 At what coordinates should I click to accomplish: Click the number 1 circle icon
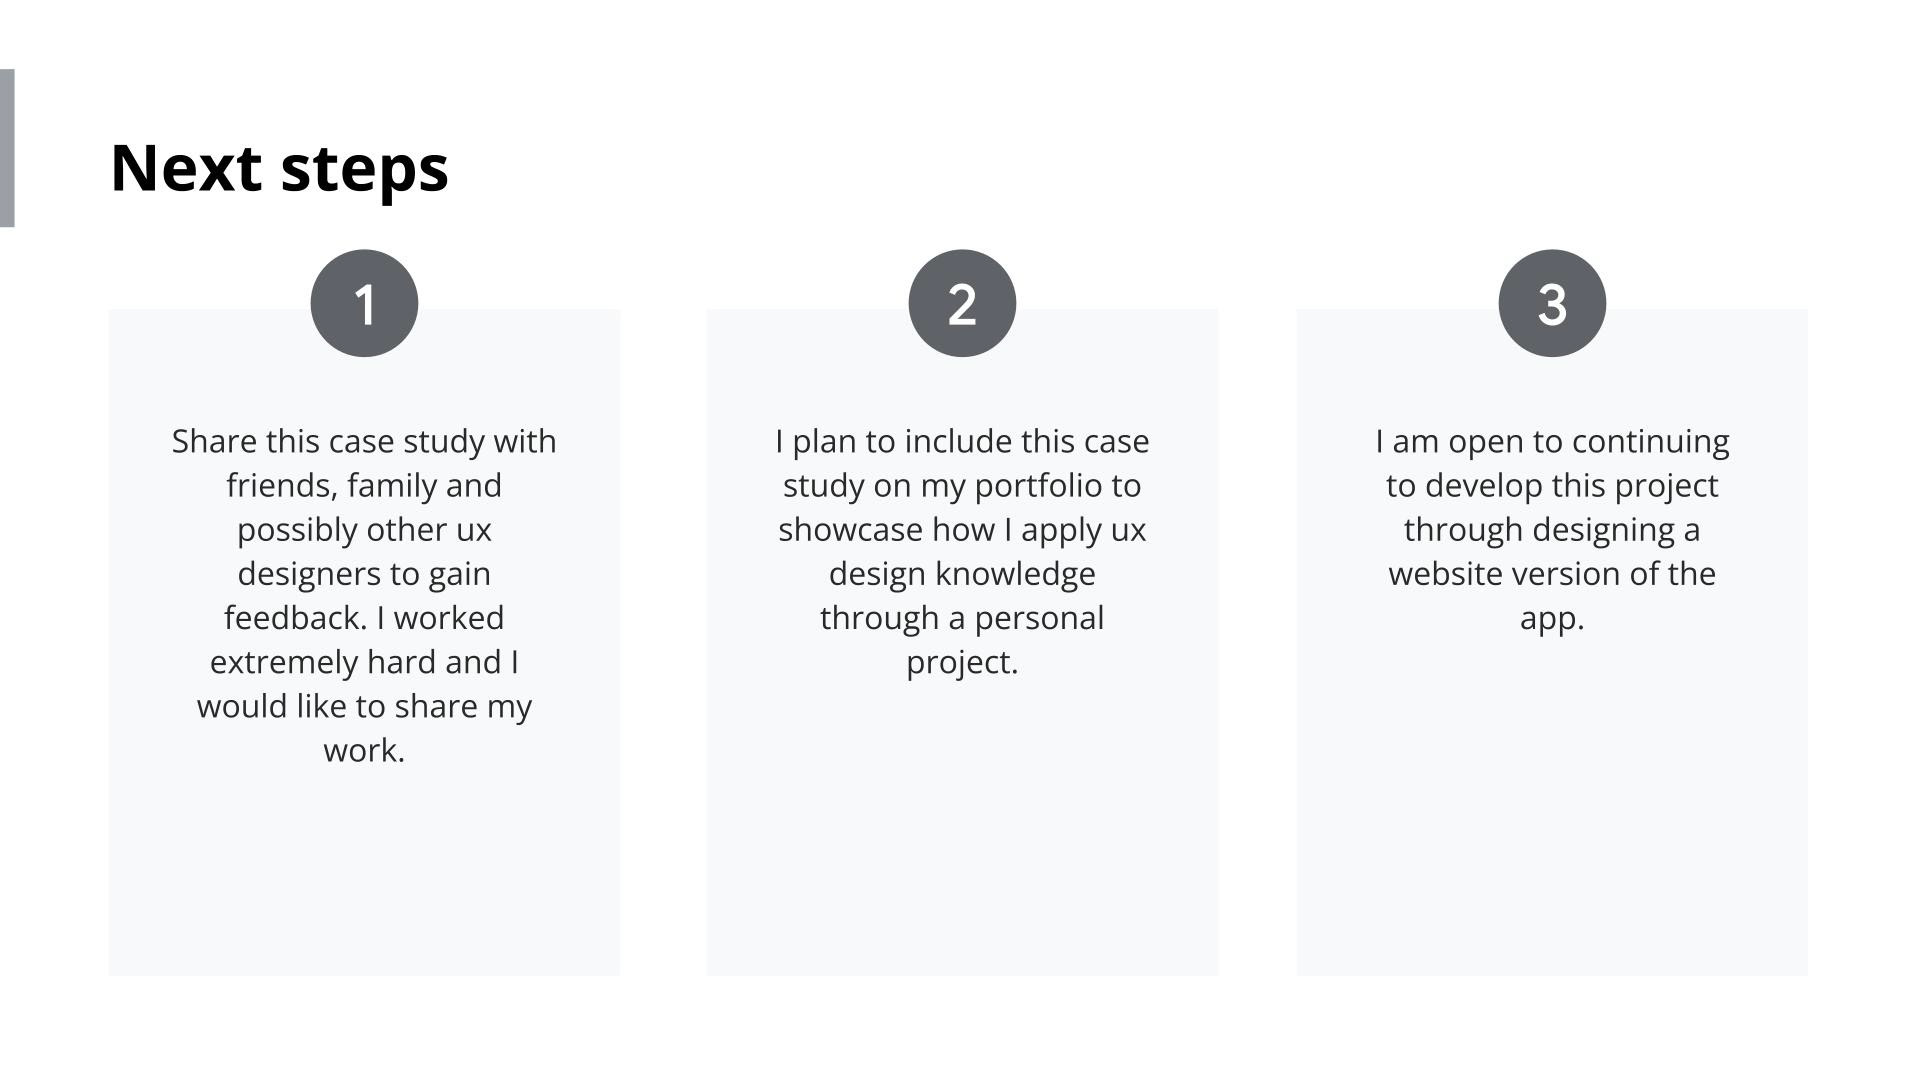(364, 303)
